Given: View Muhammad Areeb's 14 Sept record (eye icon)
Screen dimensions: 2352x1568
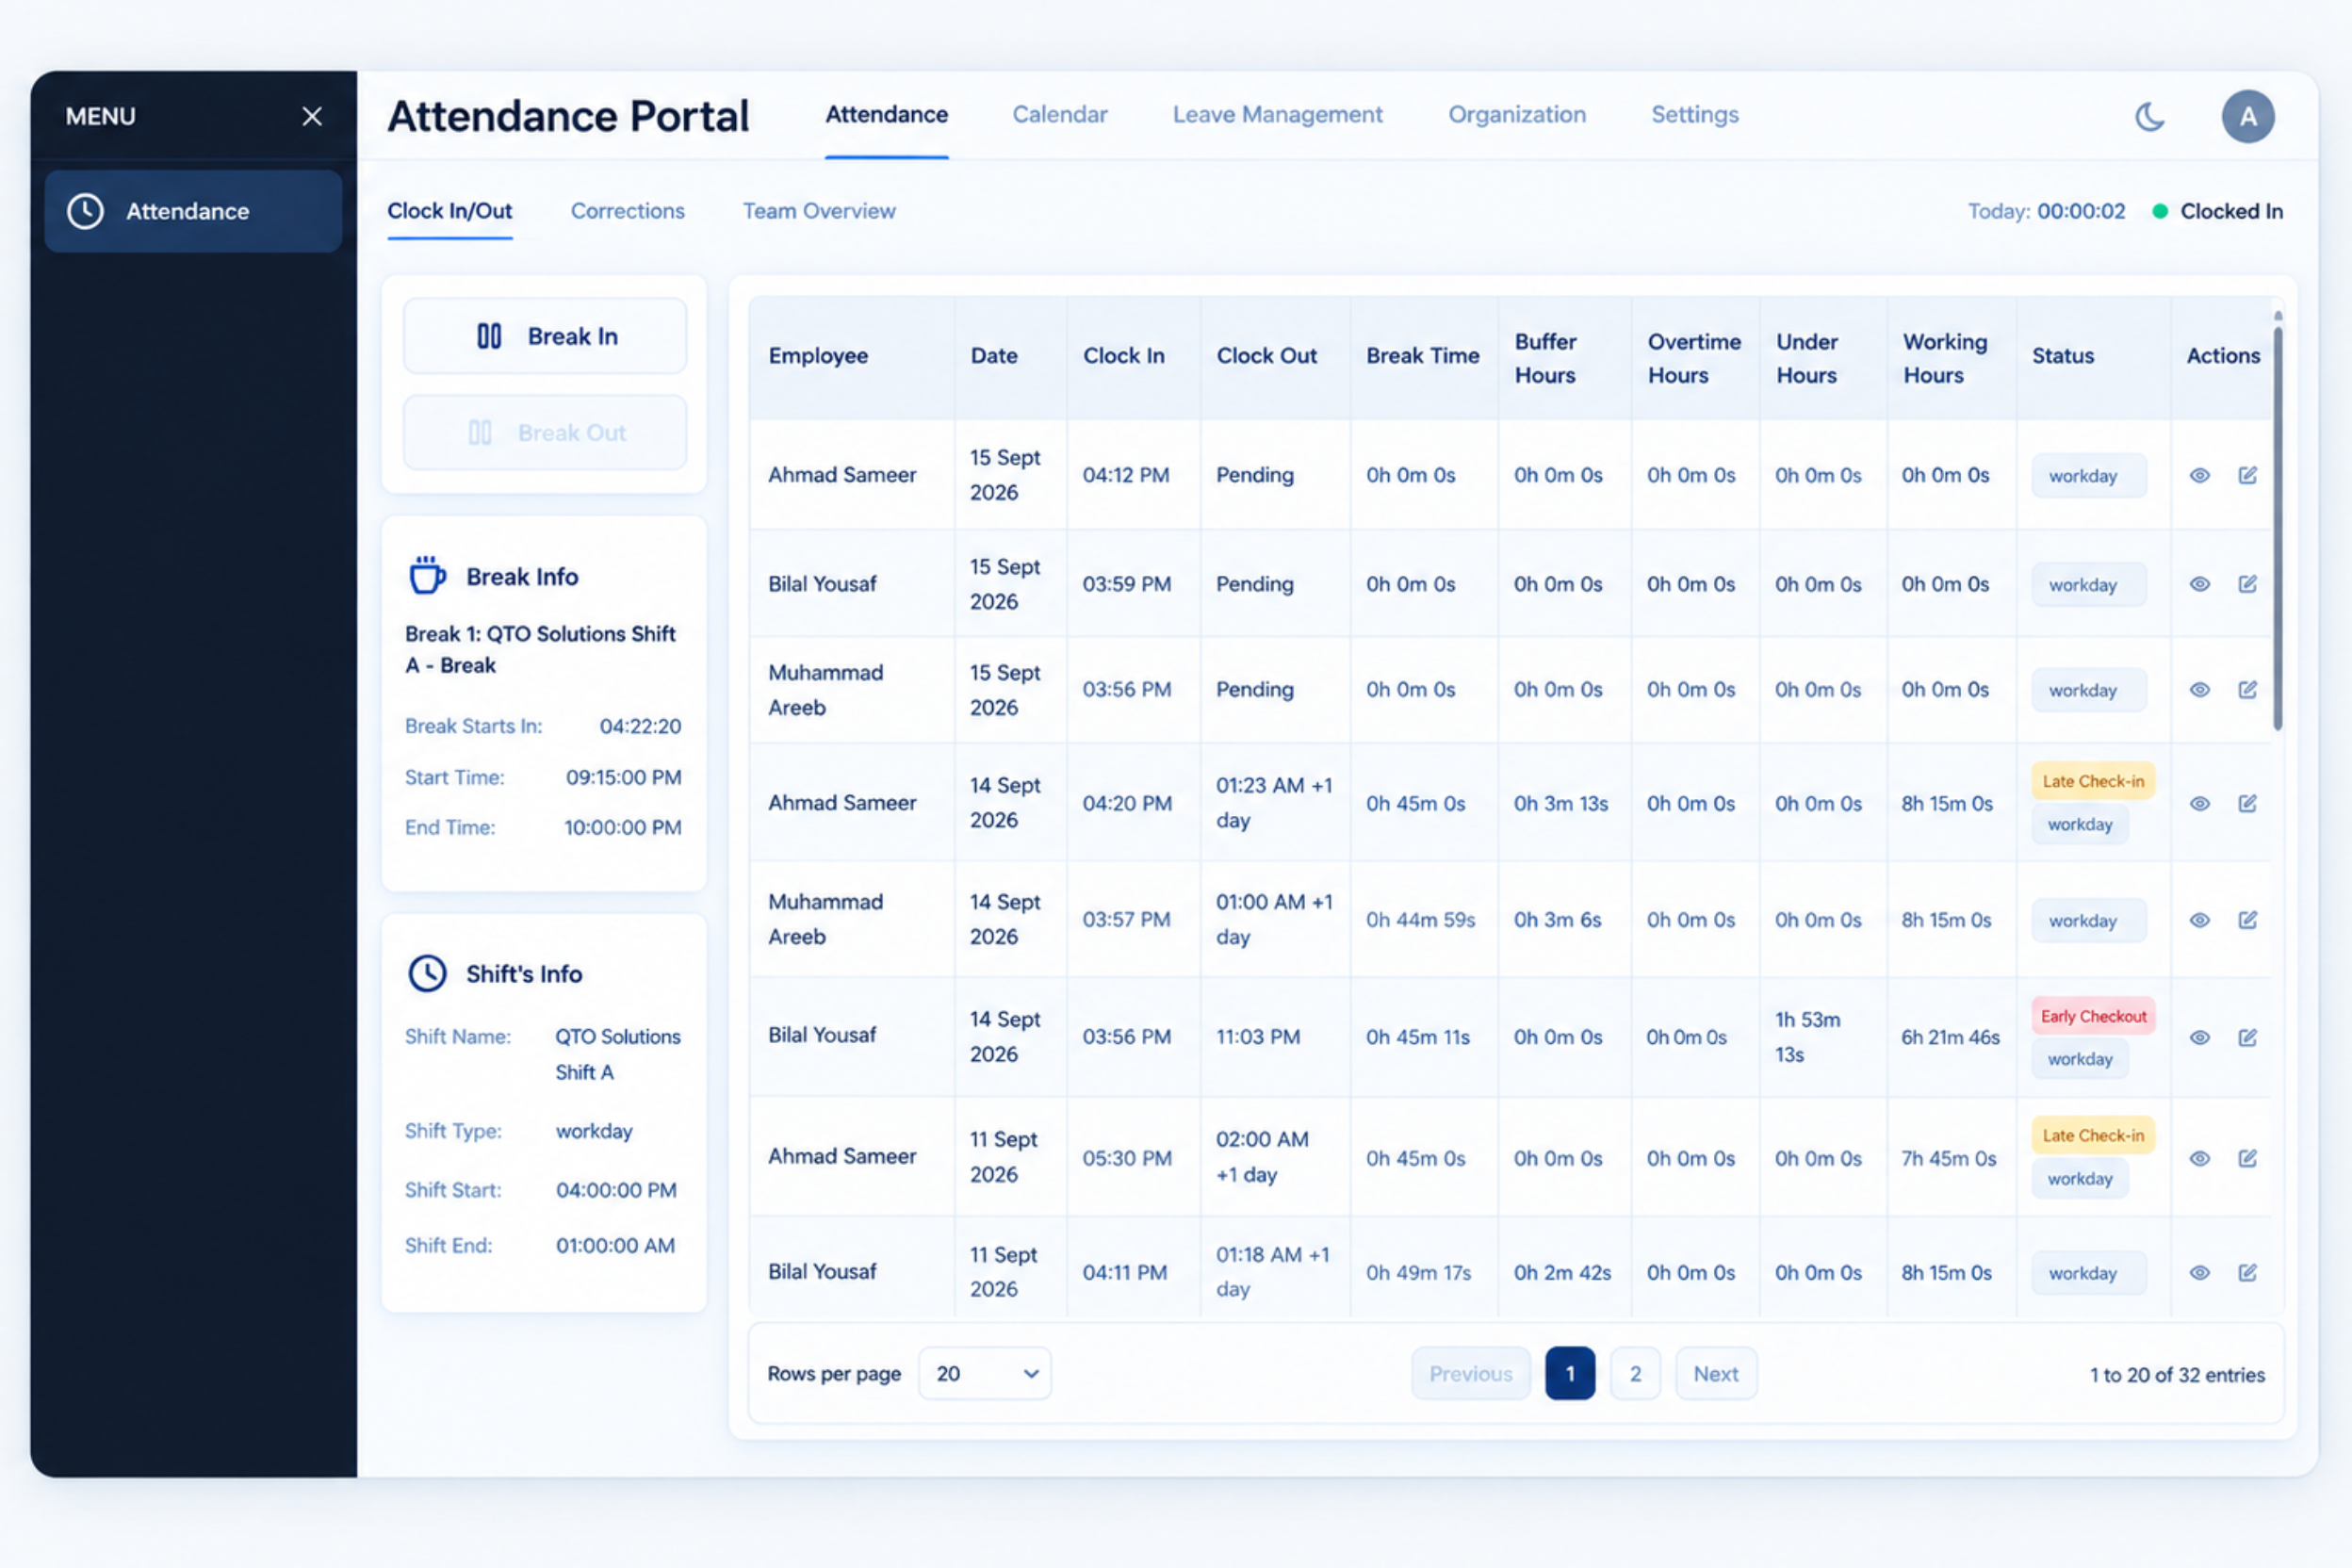Looking at the screenshot, I should click(x=2200, y=920).
